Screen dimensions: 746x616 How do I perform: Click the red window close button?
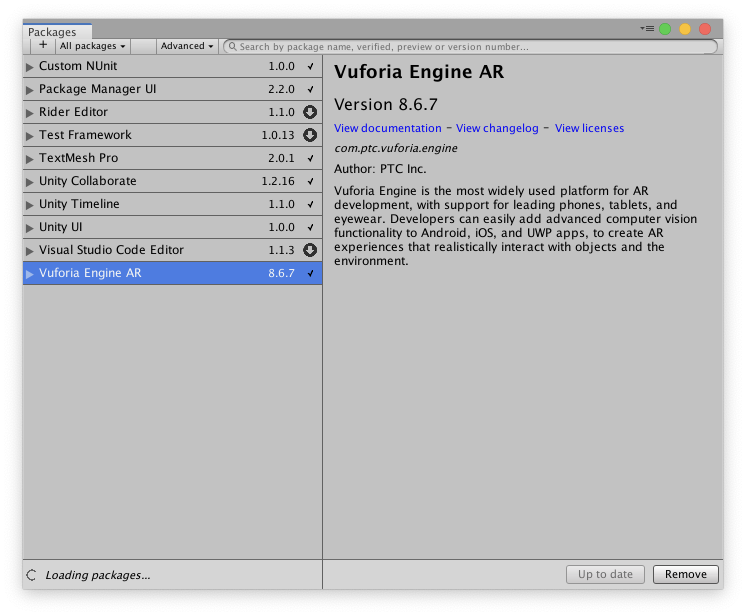coord(705,29)
